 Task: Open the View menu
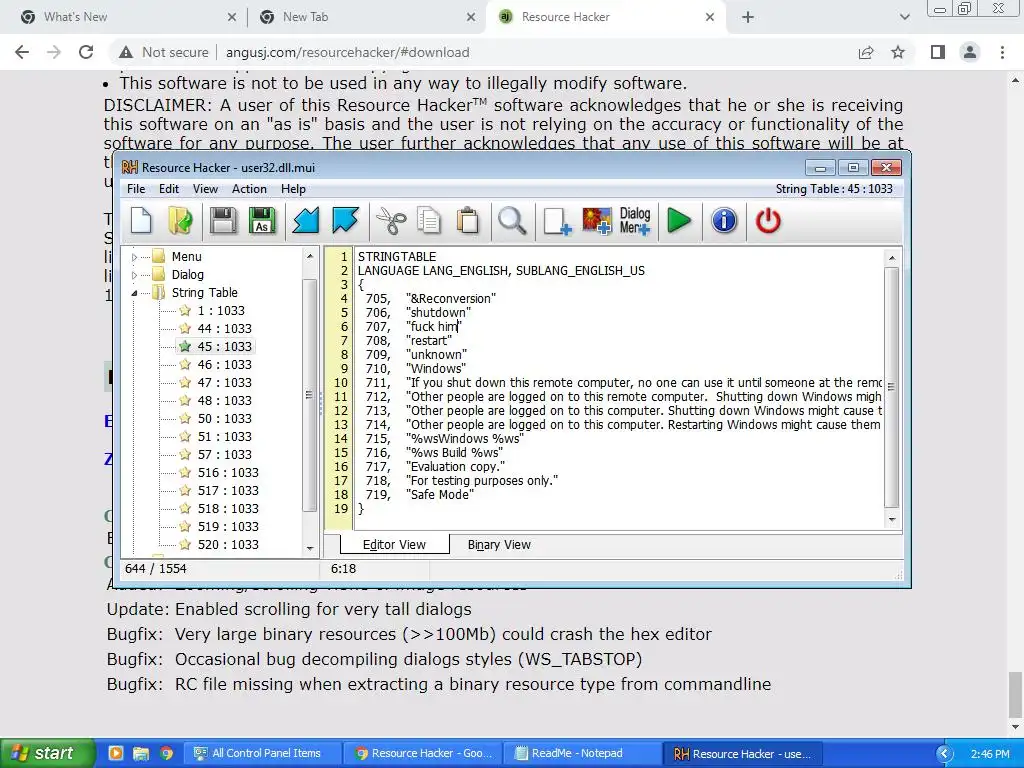205,189
